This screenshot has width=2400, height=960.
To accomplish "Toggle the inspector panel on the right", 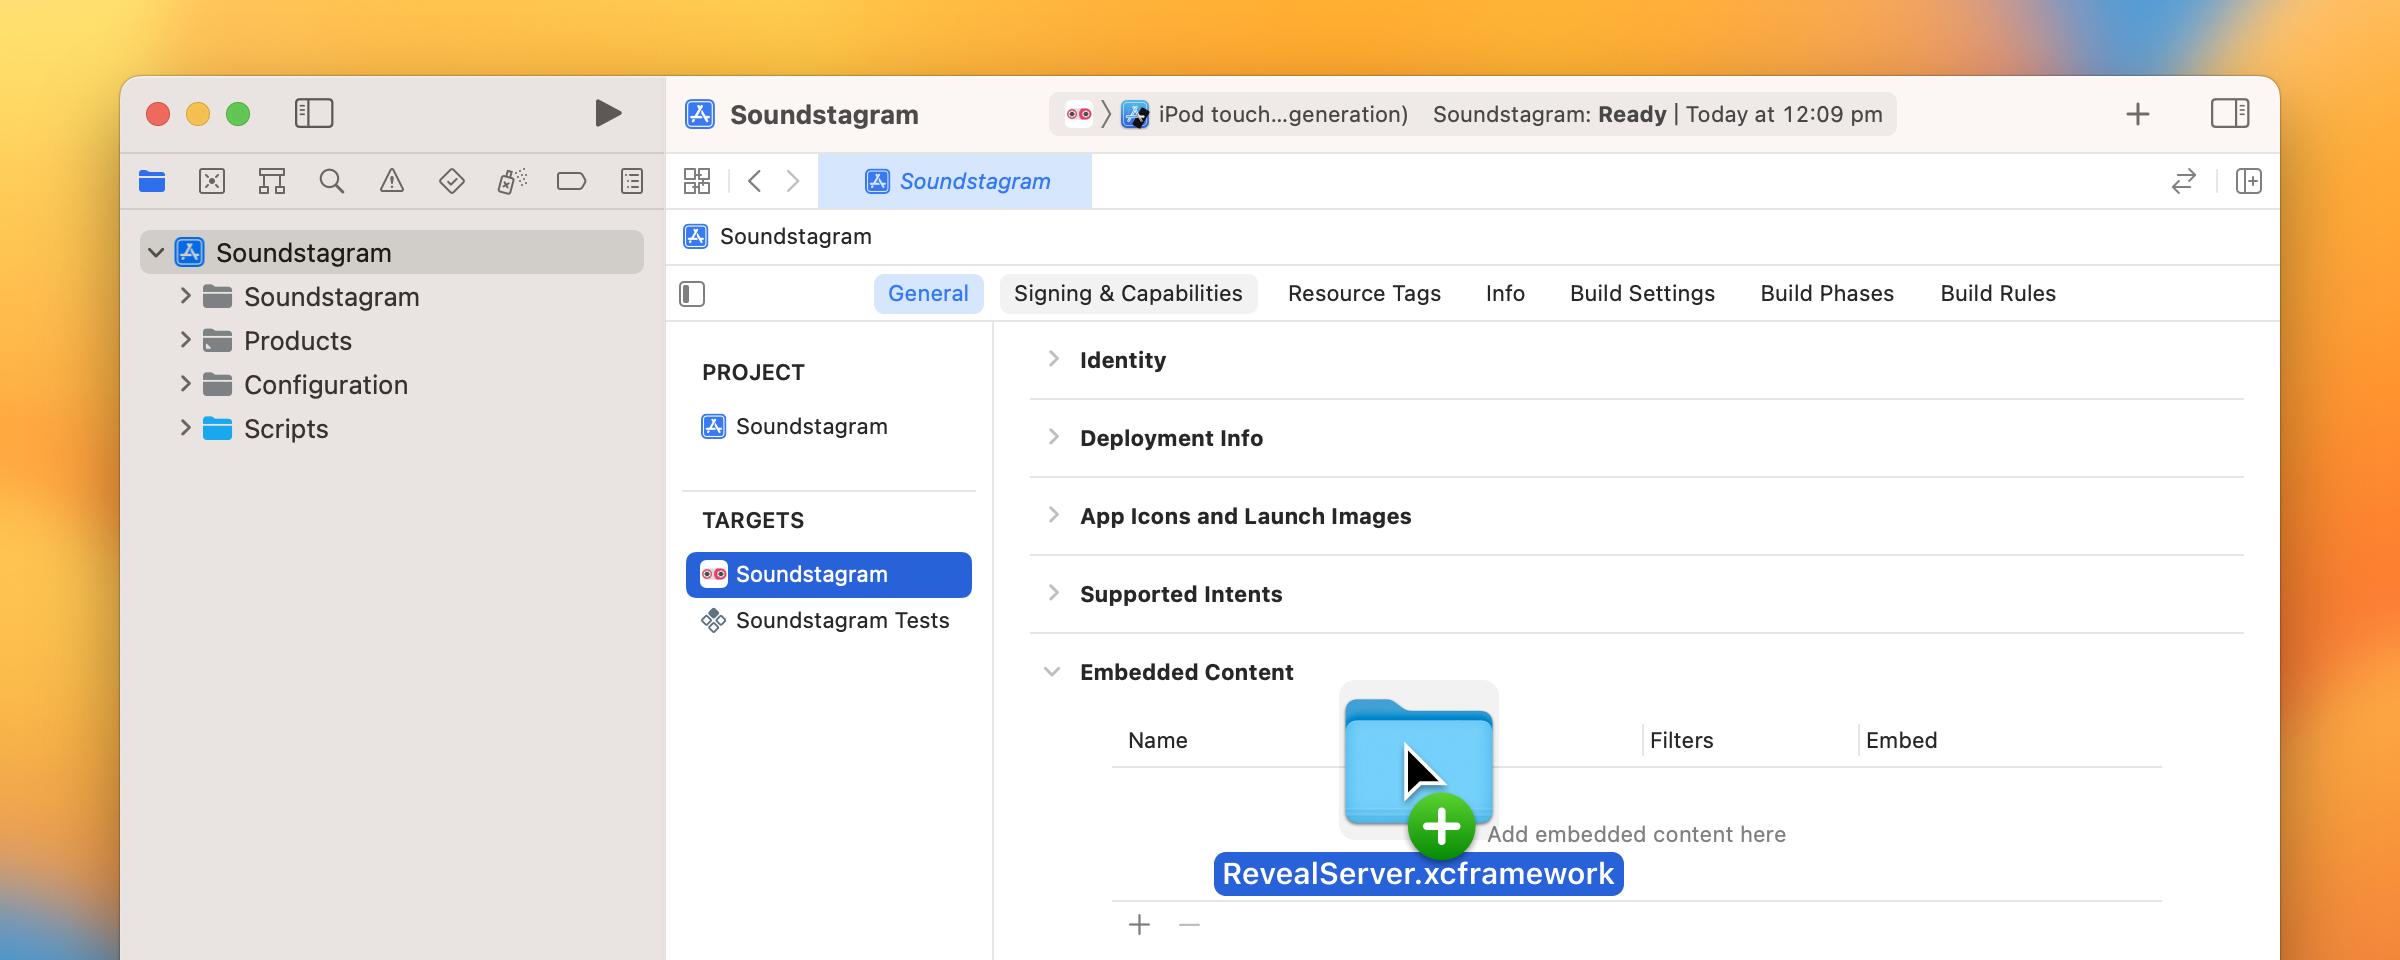I will (x=2230, y=113).
